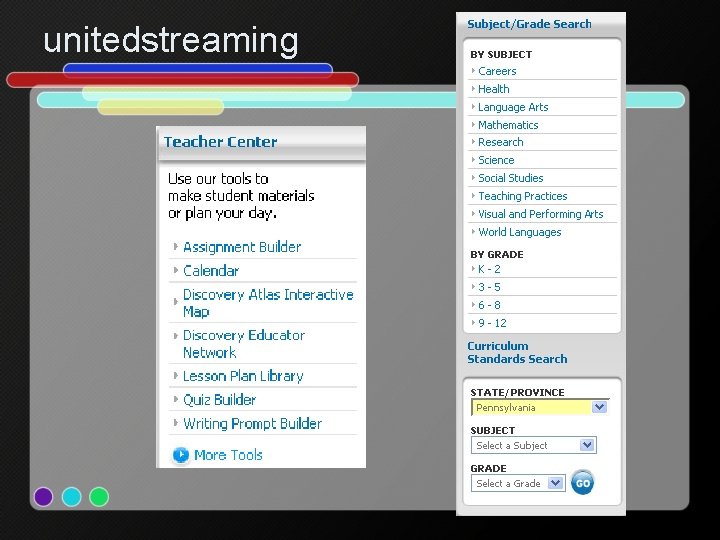Select the World Languages subject
Image resolution: width=720 pixels, height=540 pixels.
tap(519, 232)
